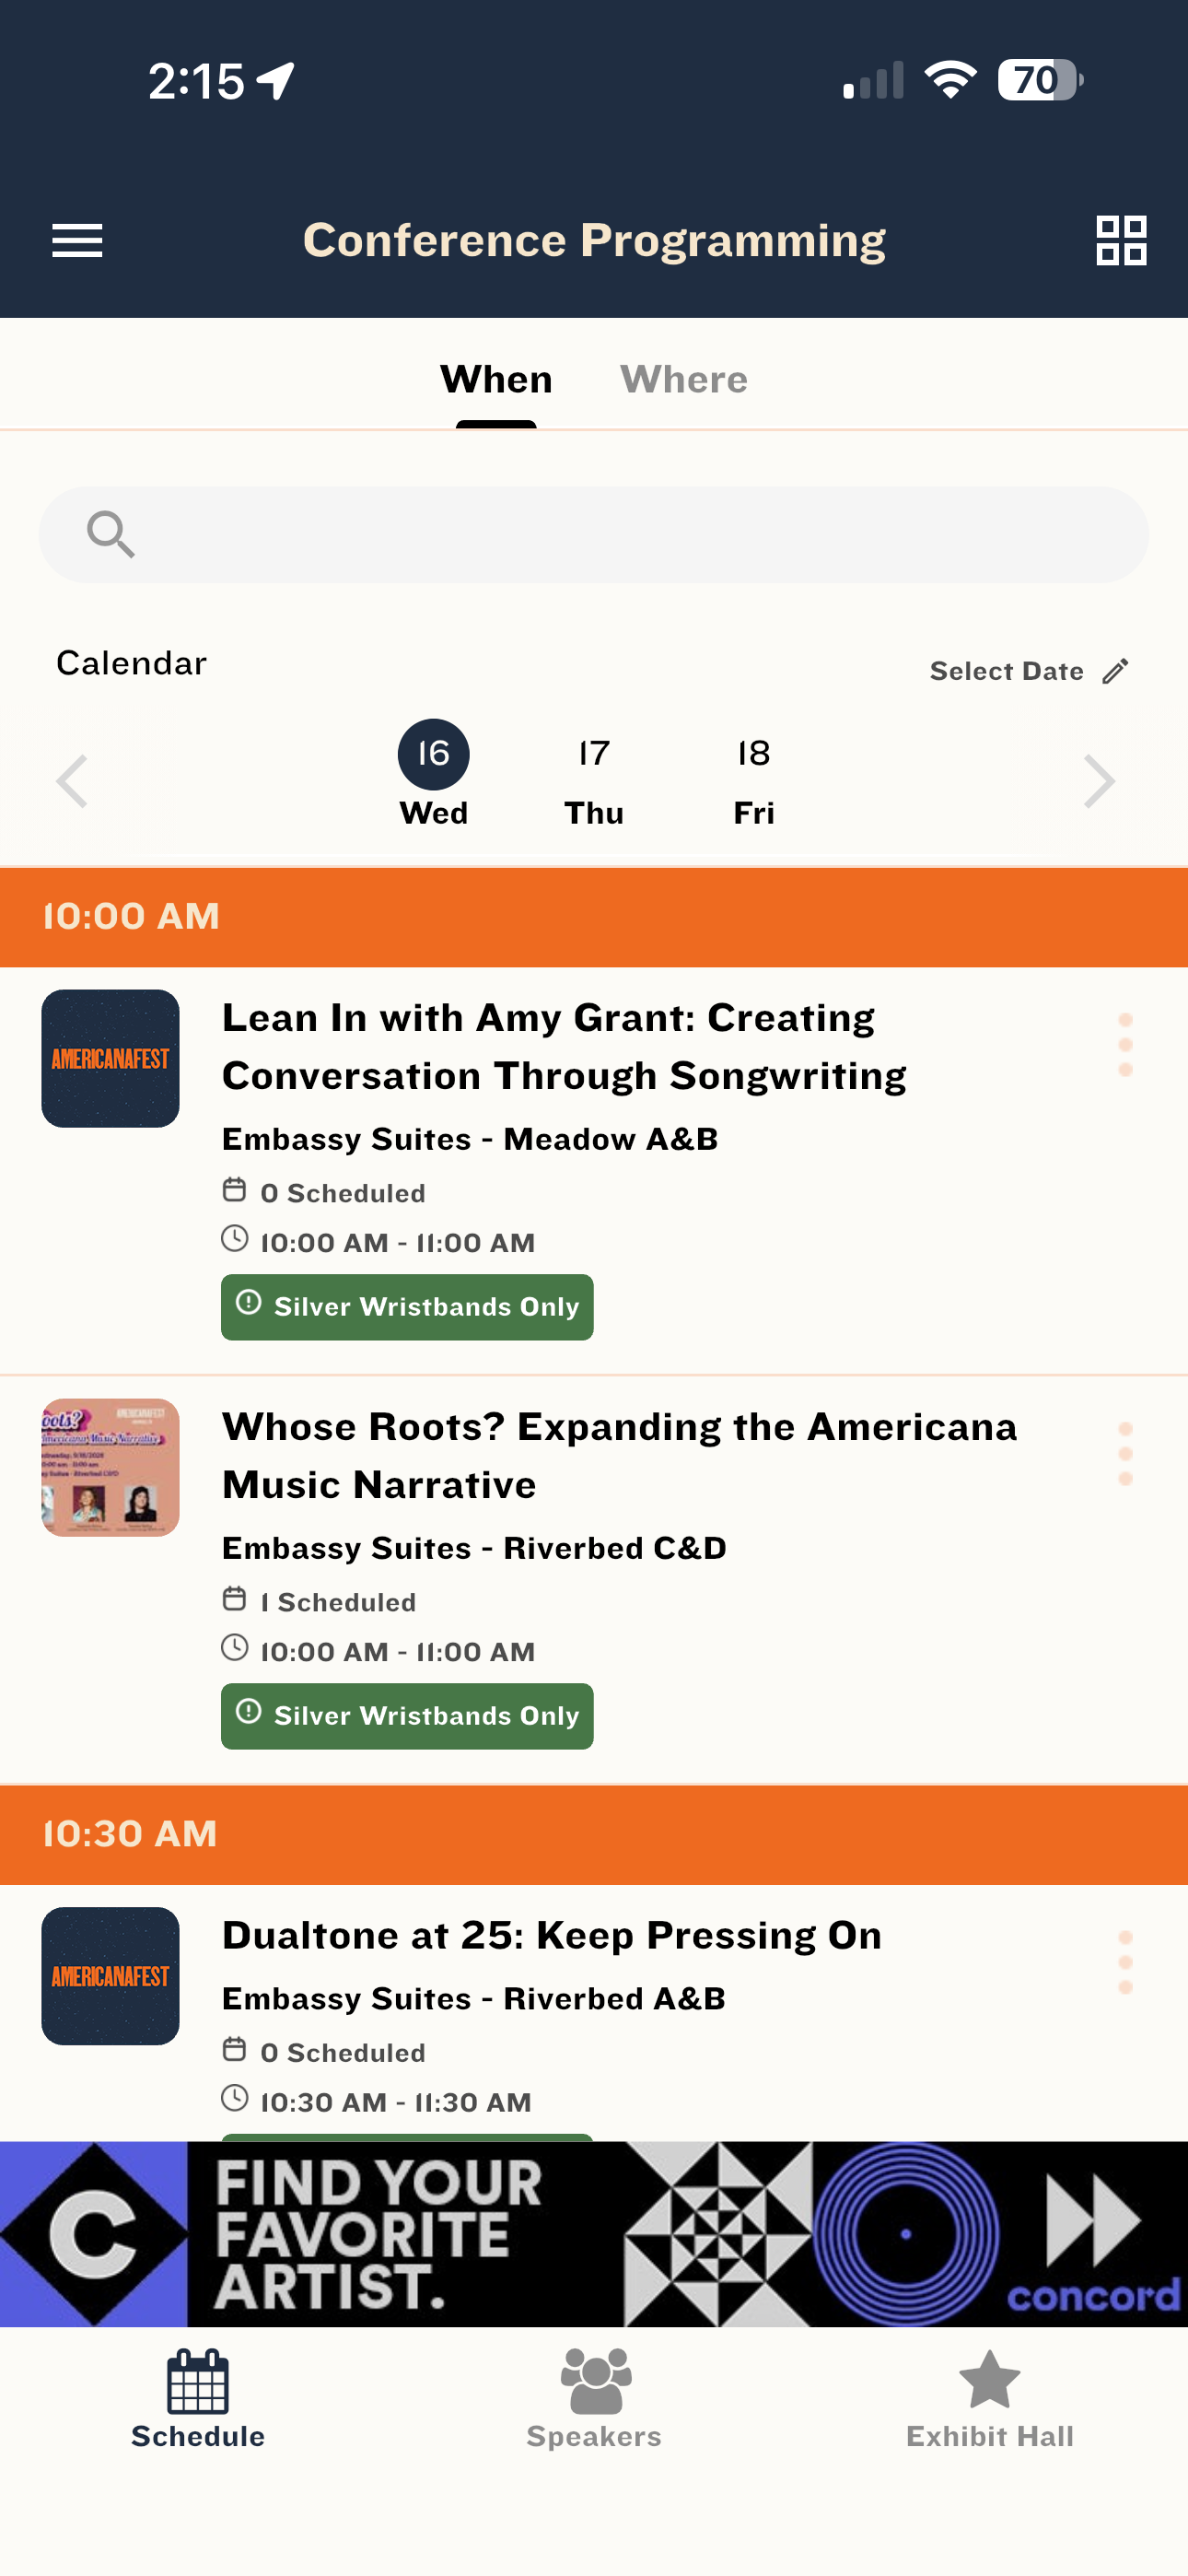Viewport: 1188px width, 2576px height.
Task: Open the Concord Find Your Favorite Artist banner
Action: pos(594,2234)
